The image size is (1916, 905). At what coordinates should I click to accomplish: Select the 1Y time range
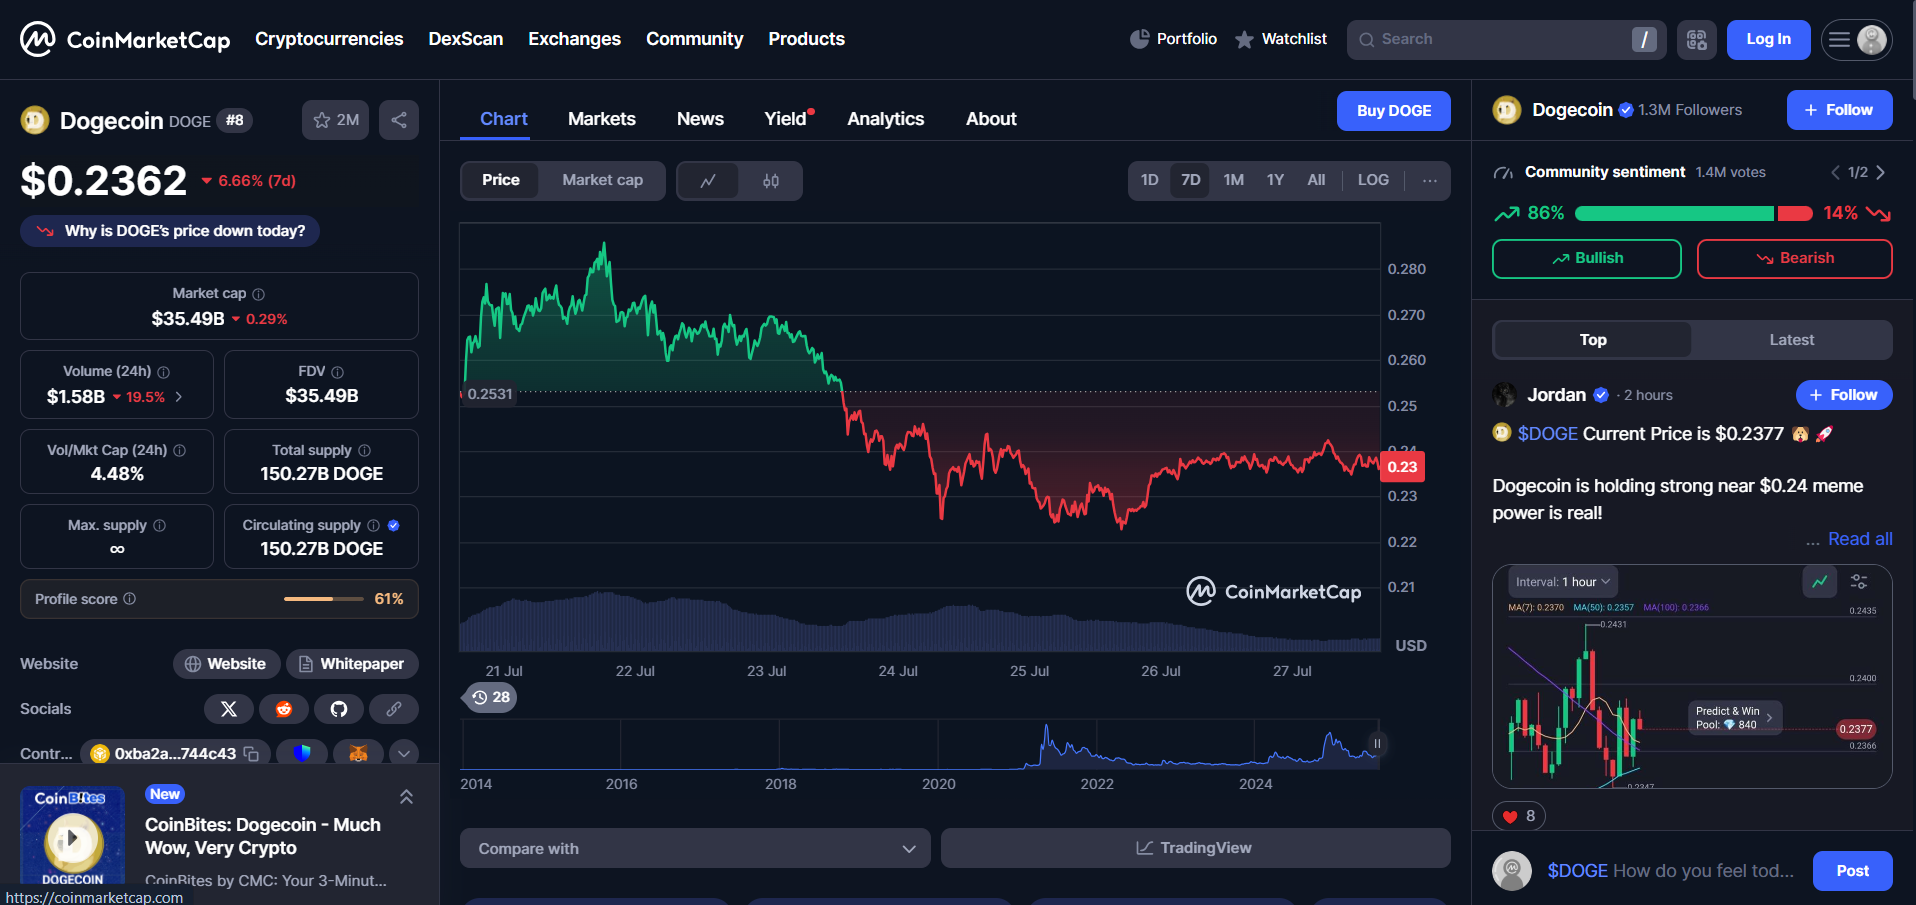(x=1275, y=181)
